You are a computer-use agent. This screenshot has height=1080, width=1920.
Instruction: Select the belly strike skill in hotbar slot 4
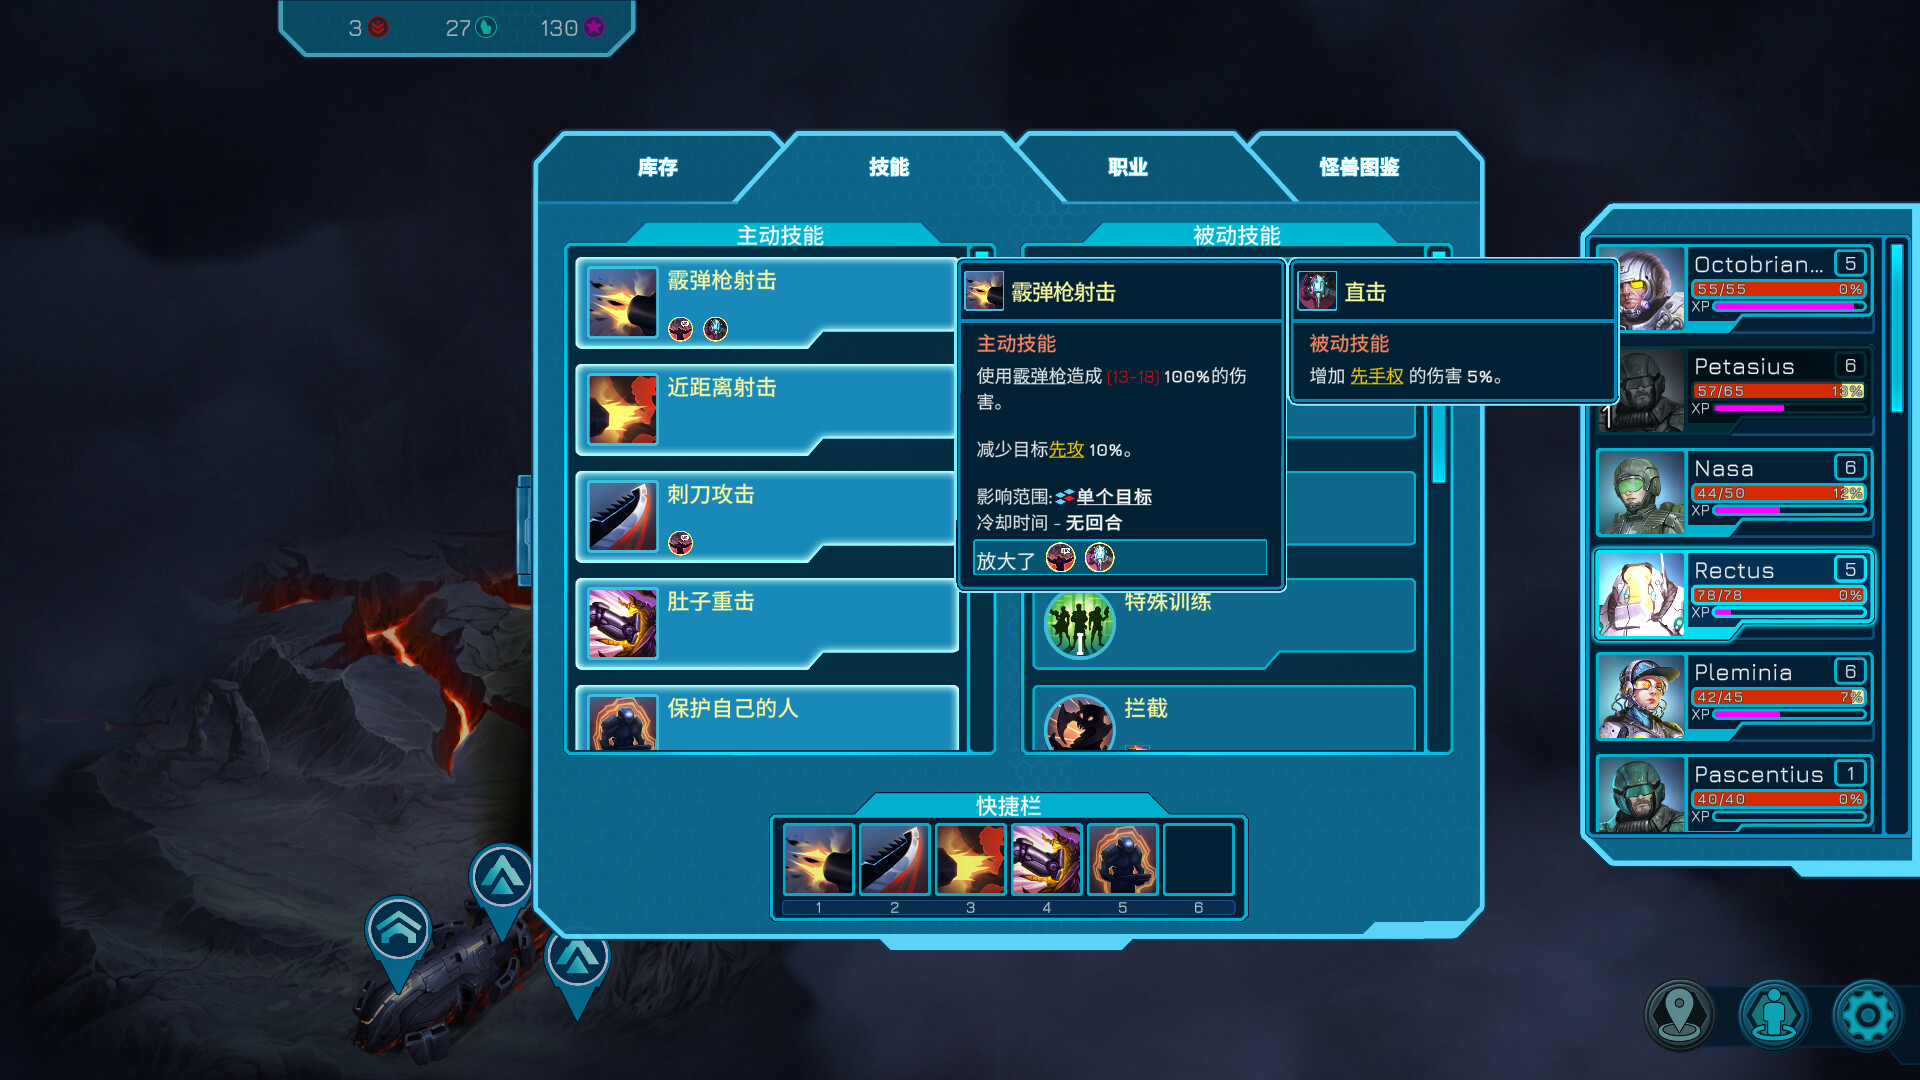coord(1046,859)
